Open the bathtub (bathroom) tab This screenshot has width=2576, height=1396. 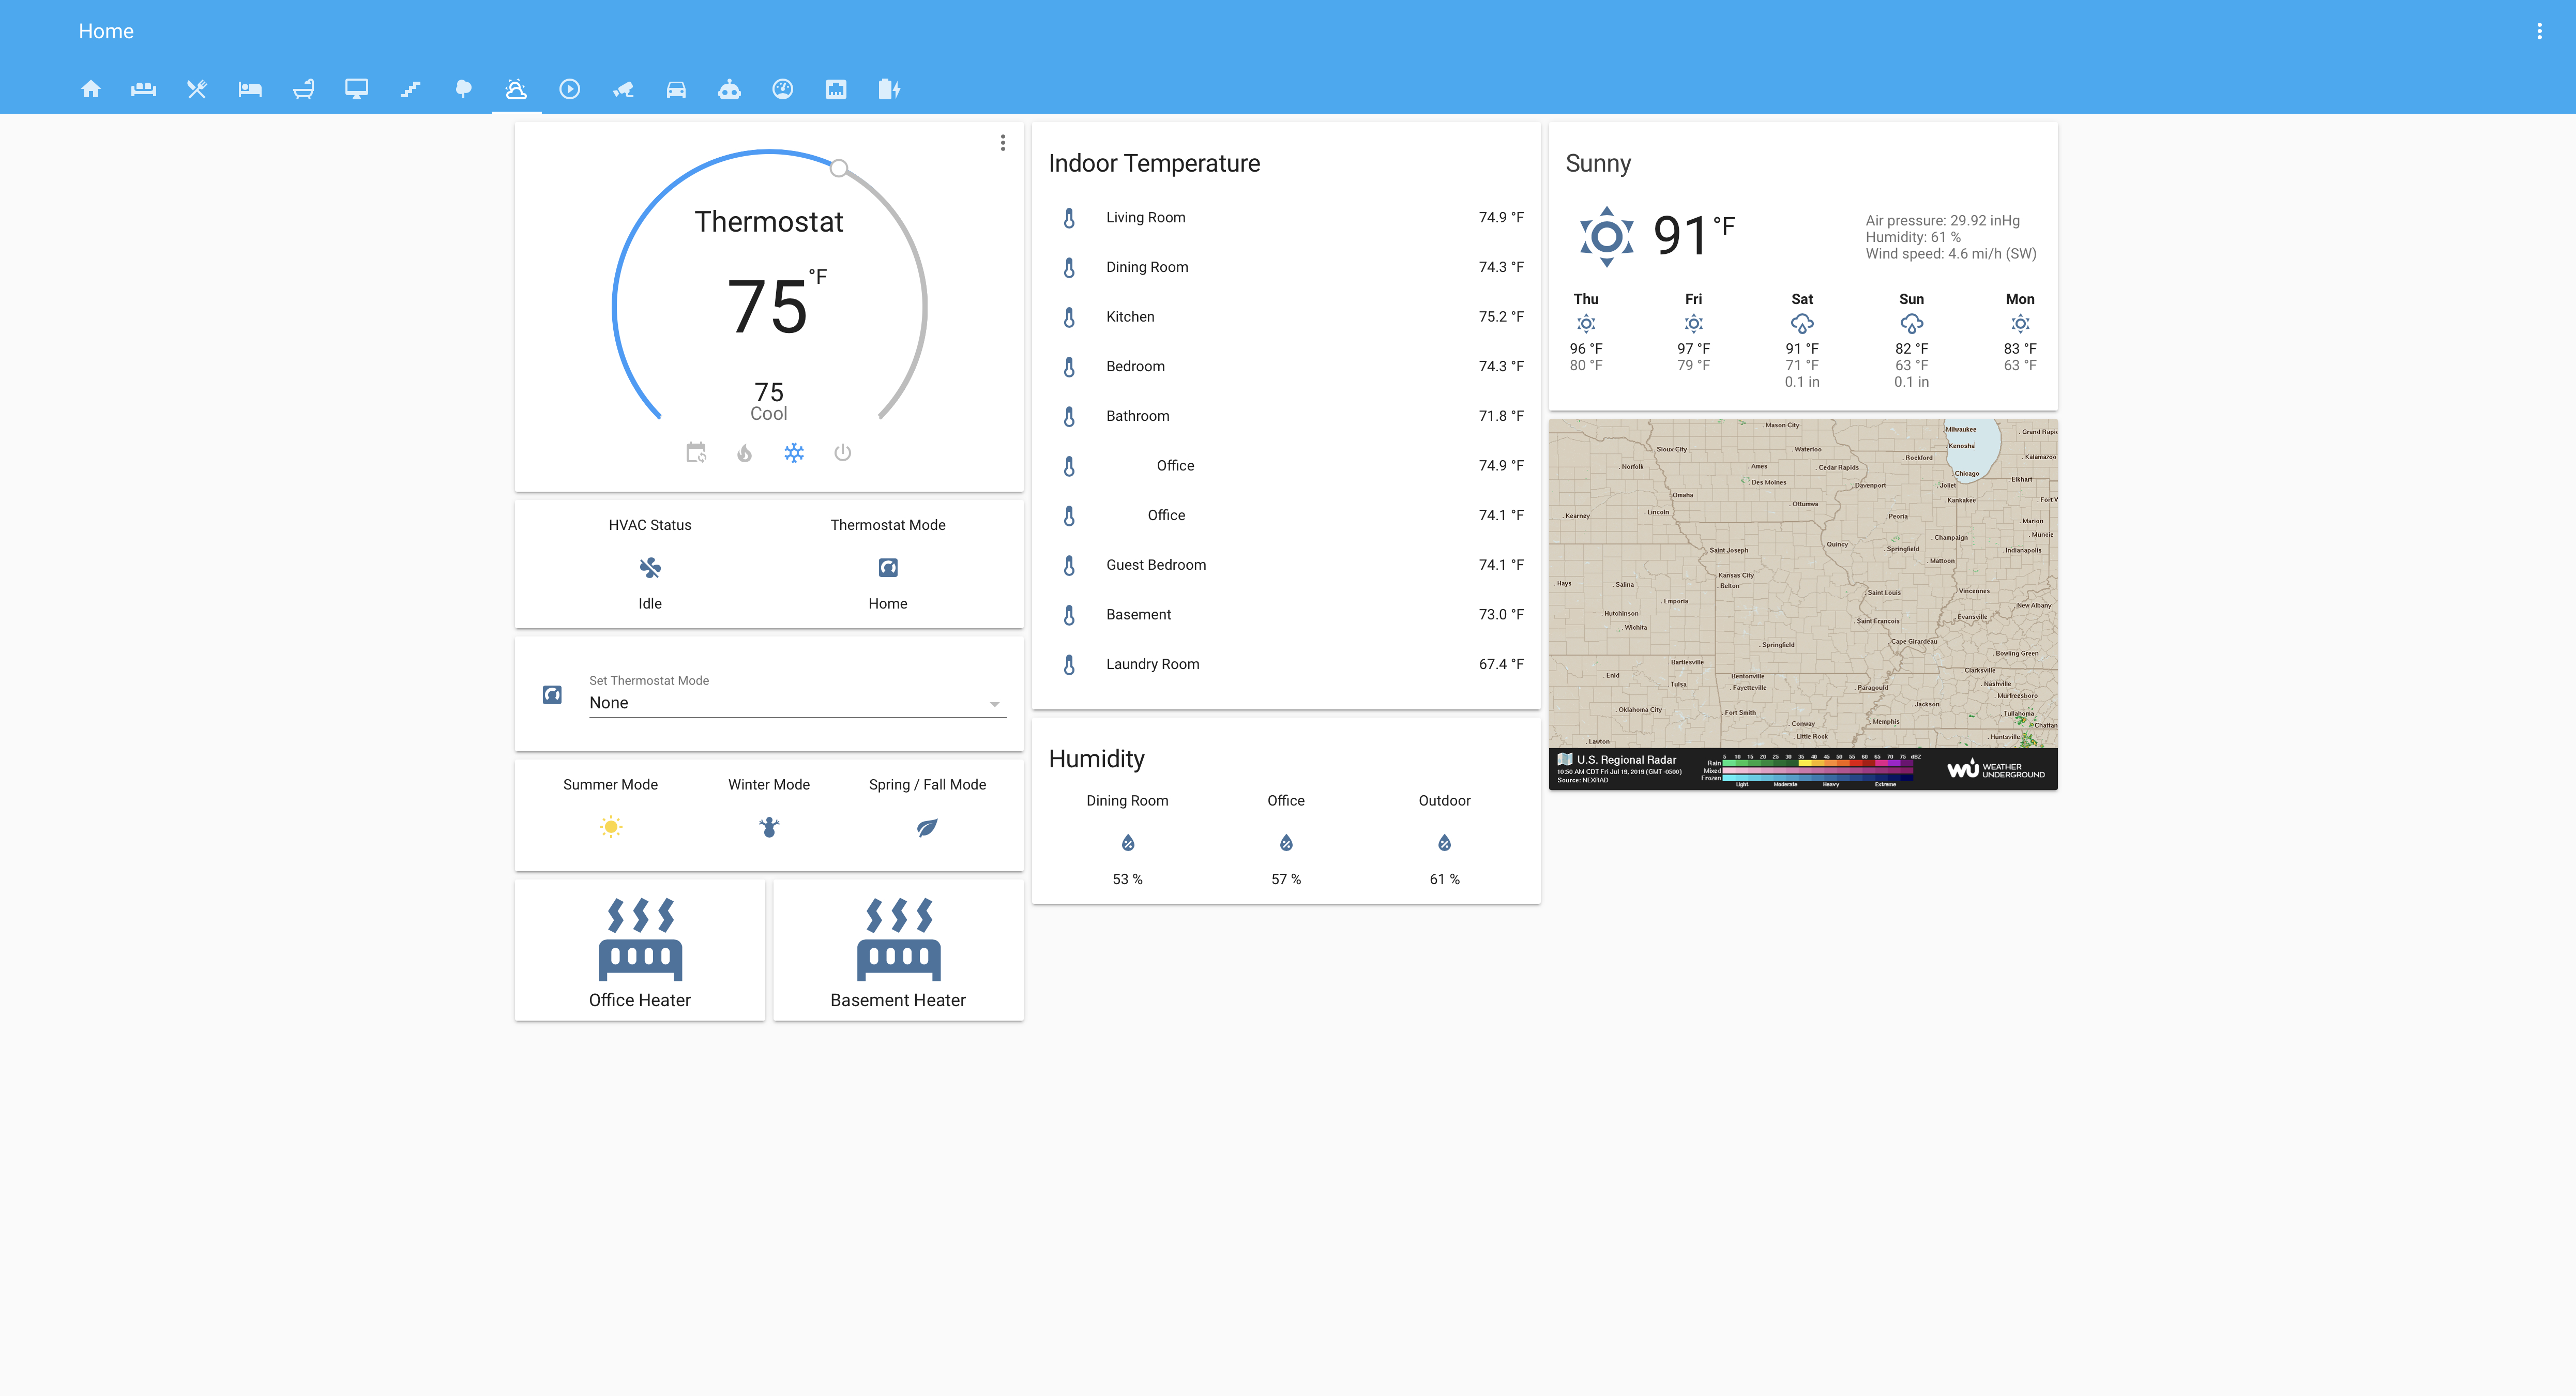pyautogui.click(x=303, y=90)
